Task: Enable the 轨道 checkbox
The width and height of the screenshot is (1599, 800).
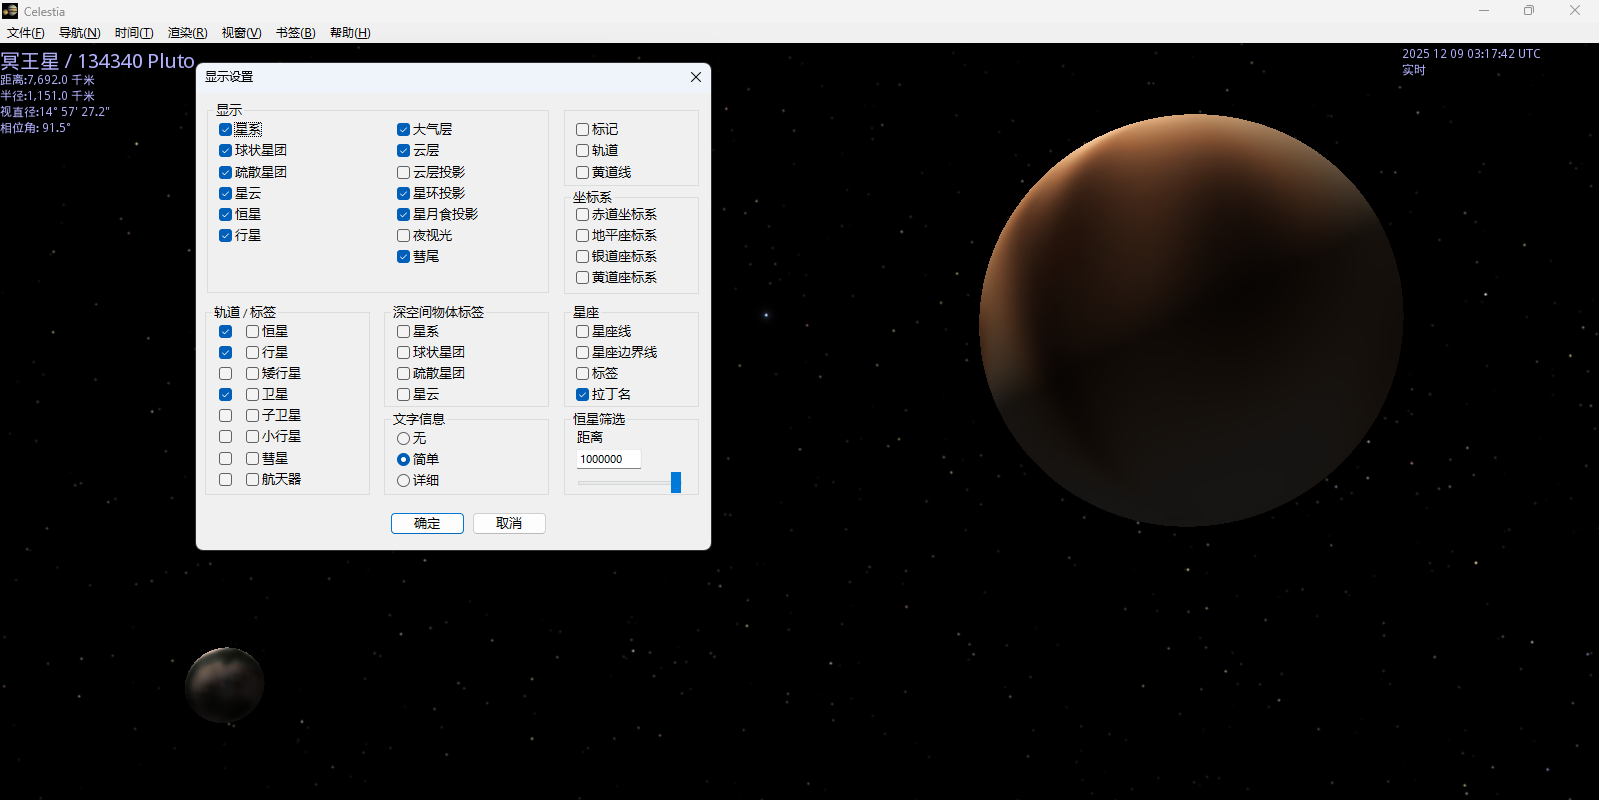Action: 582,151
